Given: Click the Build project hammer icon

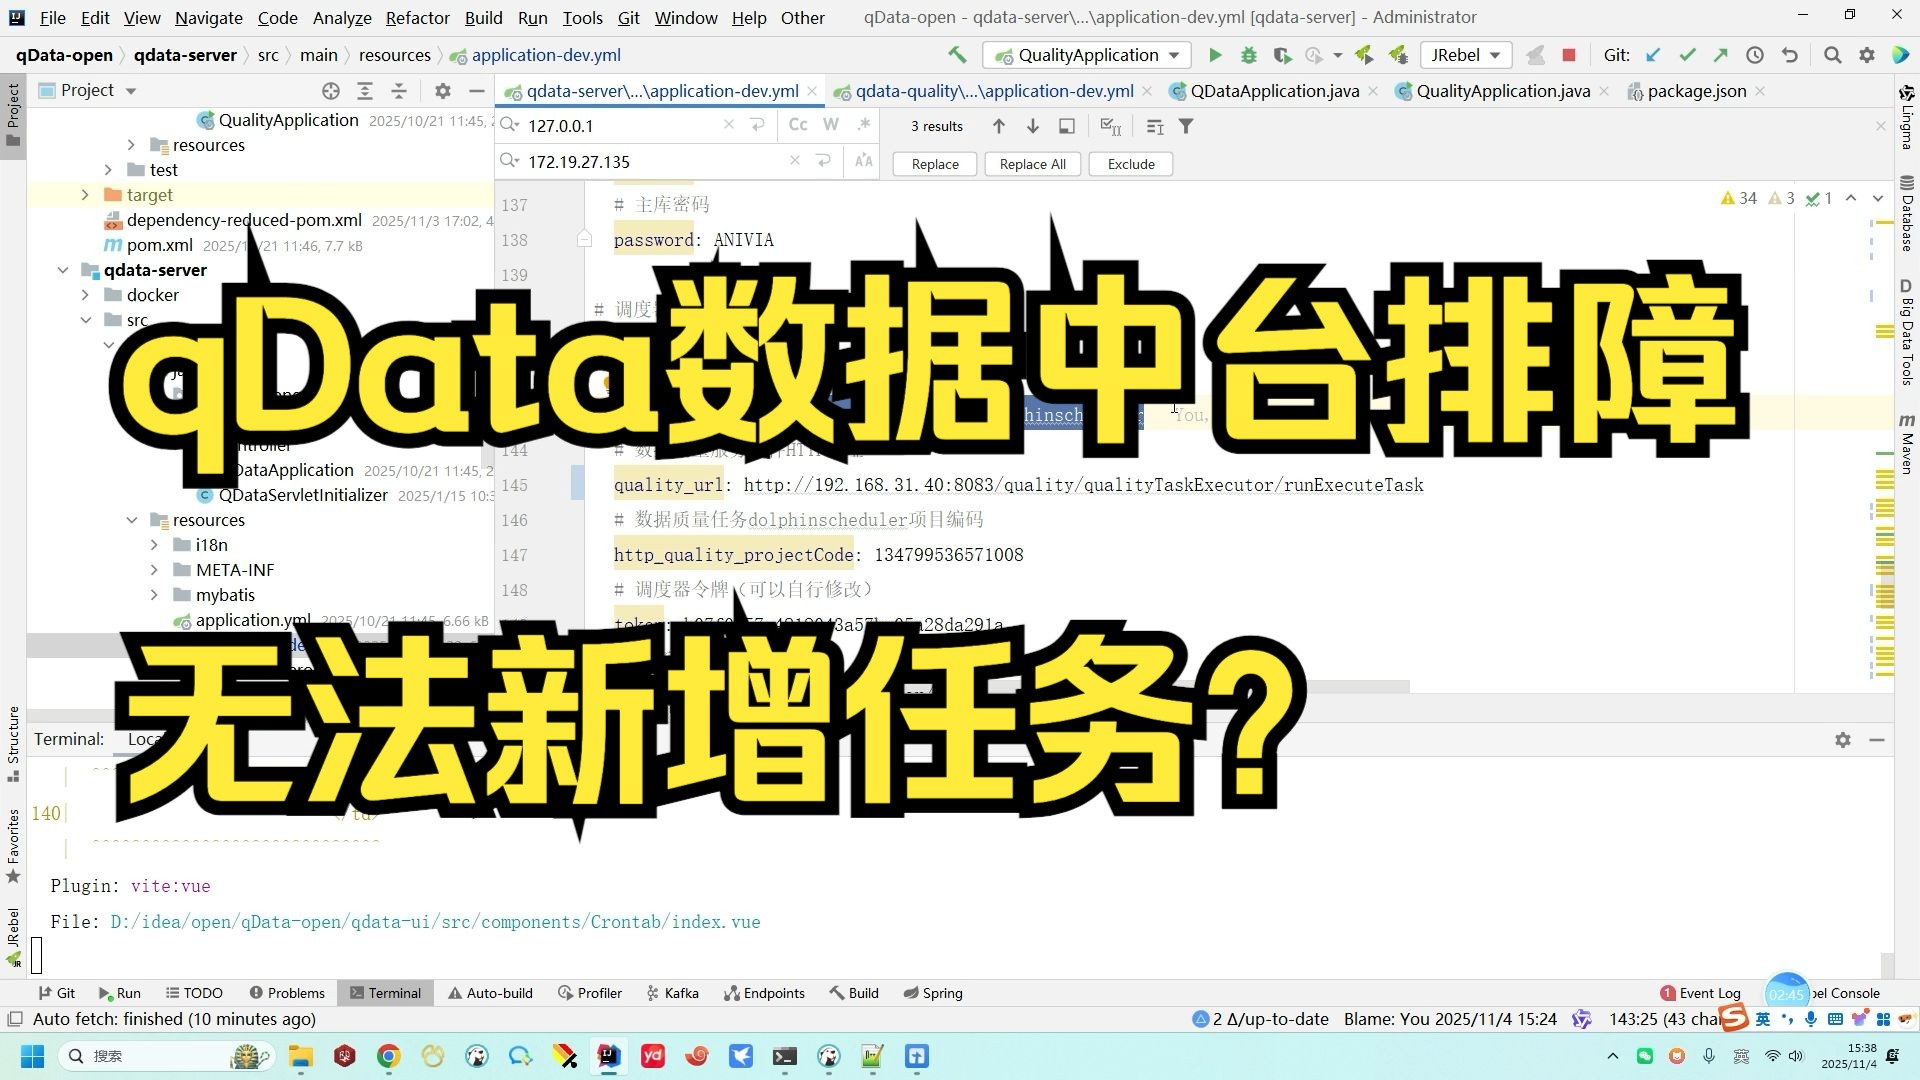Looking at the screenshot, I should tap(957, 55).
